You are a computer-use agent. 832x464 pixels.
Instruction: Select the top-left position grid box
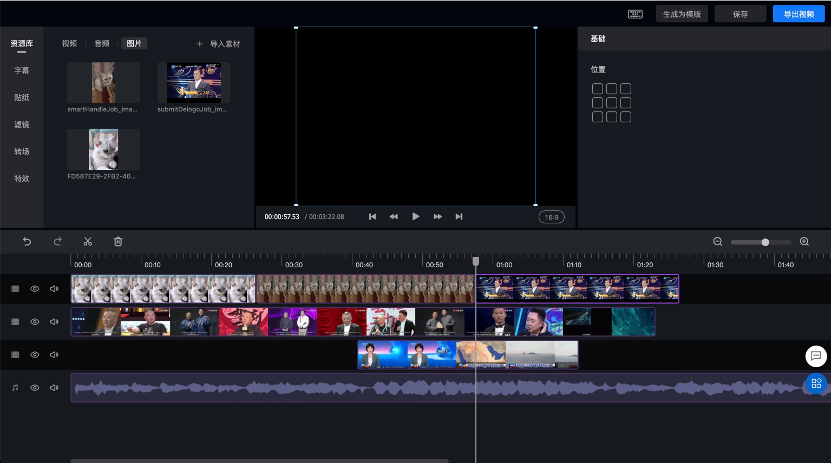coord(597,89)
